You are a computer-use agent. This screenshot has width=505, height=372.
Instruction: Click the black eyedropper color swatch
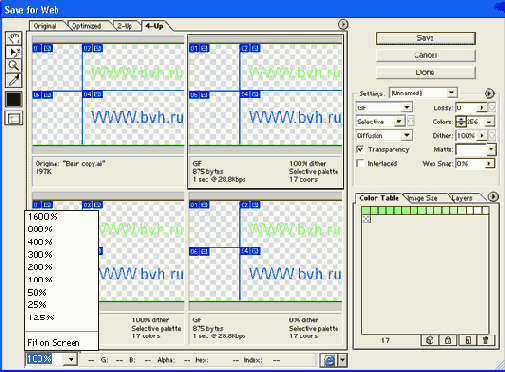pyautogui.click(x=14, y=99)
